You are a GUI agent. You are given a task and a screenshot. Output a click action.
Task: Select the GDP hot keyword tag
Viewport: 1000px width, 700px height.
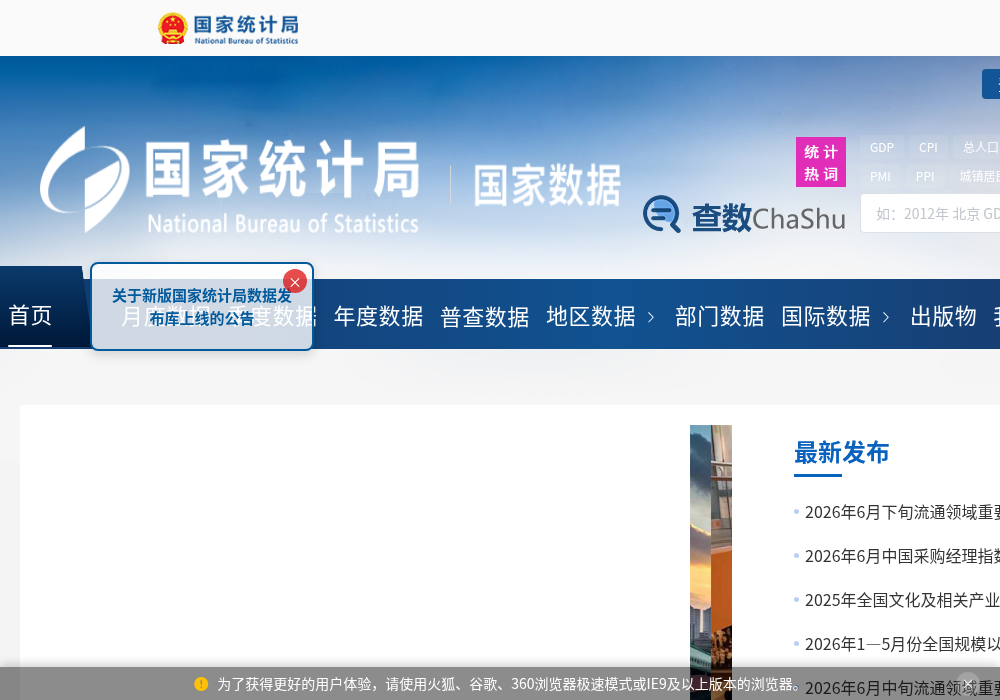point(881,147)
